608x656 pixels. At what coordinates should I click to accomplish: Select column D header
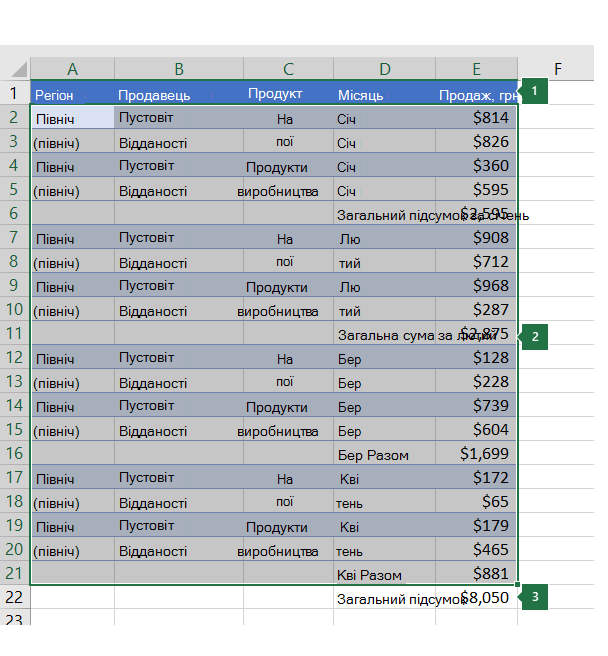pyautogui.click(x=385, y=69)
